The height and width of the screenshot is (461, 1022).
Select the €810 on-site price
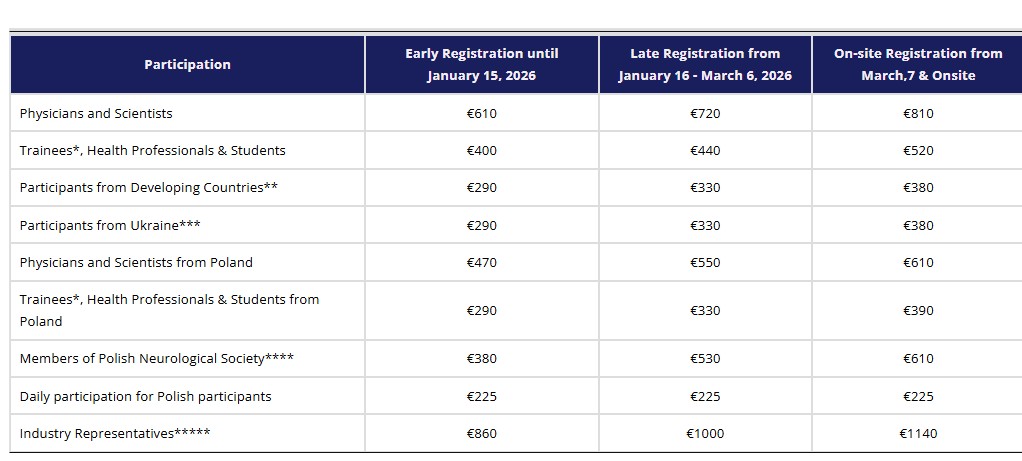pos(917,114)
